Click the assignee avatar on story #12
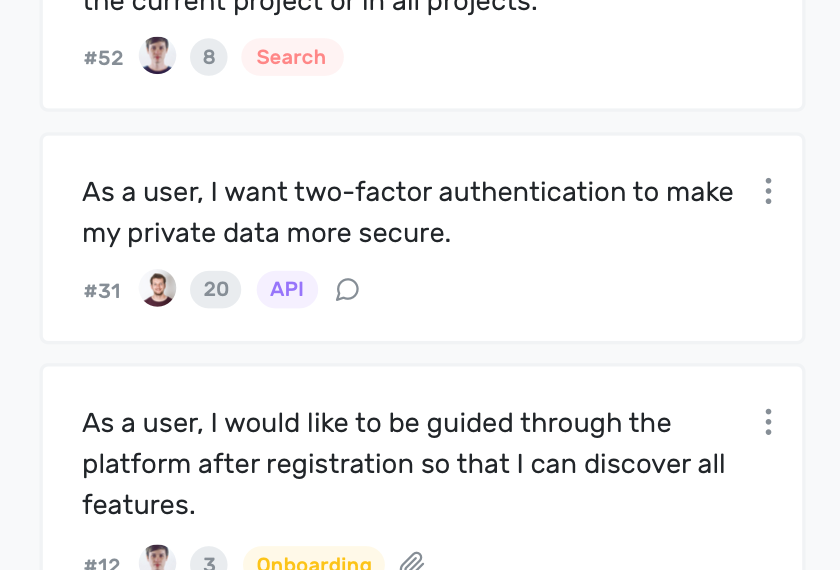Viewport: 840px width, 570px height. click(x=158, y=561)
